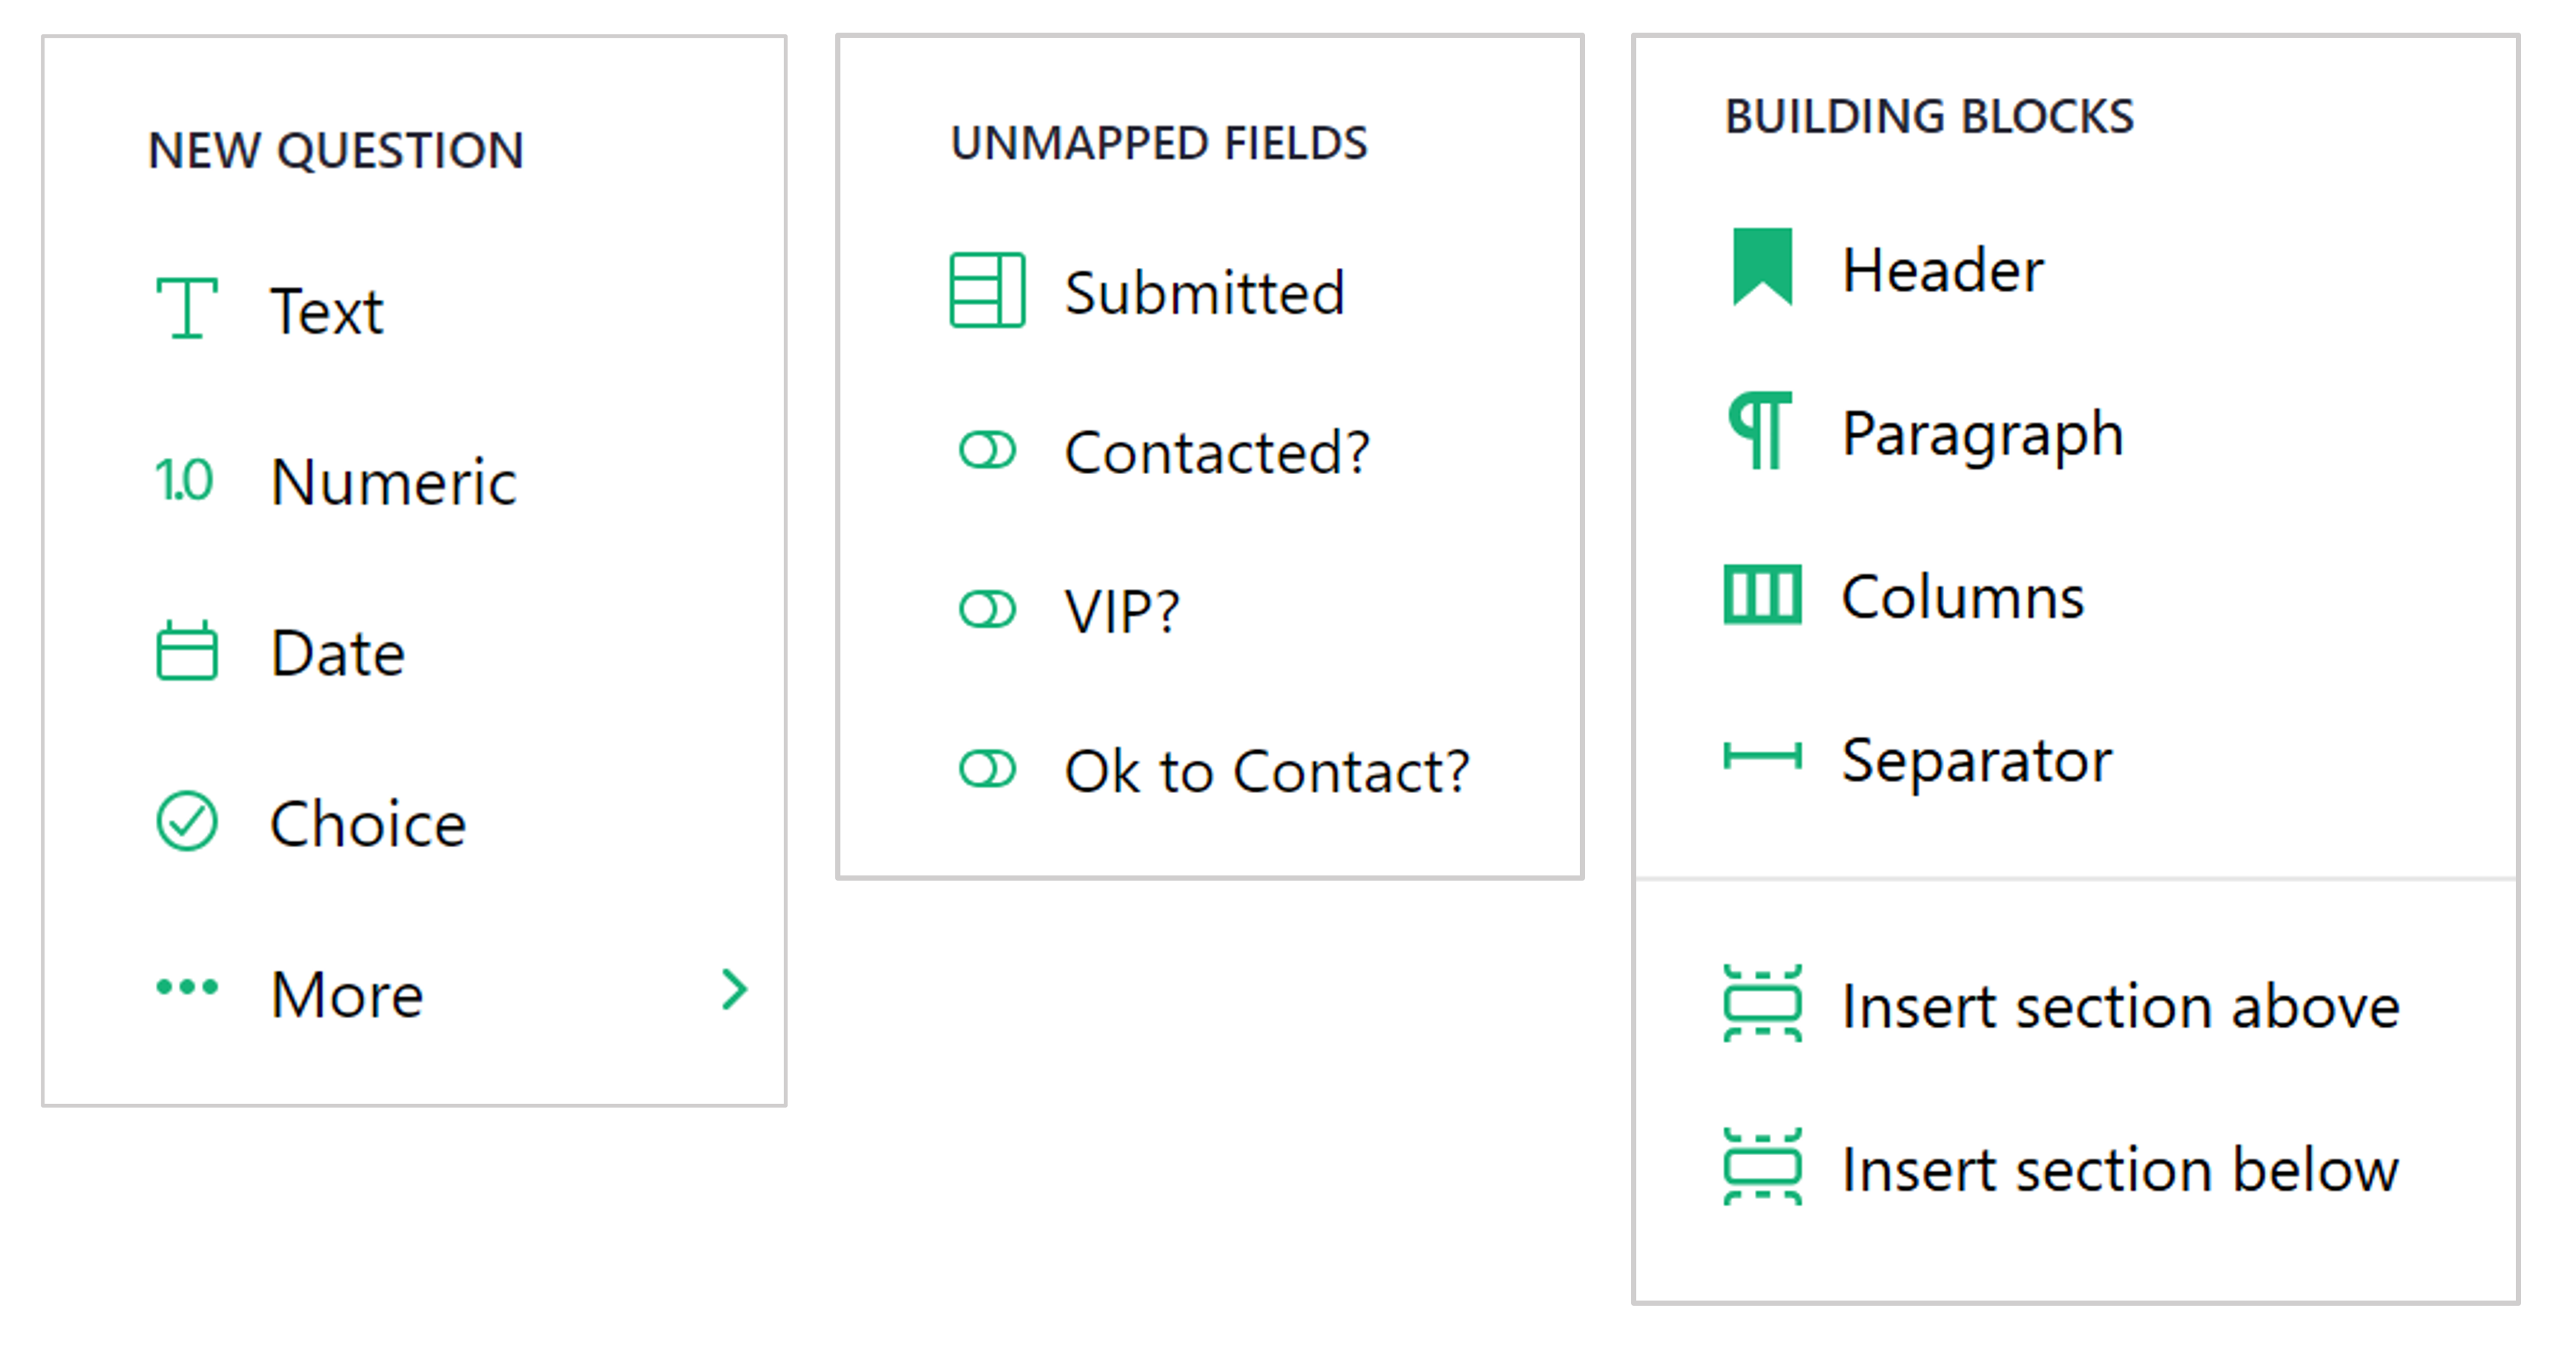
Task: Add the Submitted unmapped field
Action: (x=1205, y=292)
